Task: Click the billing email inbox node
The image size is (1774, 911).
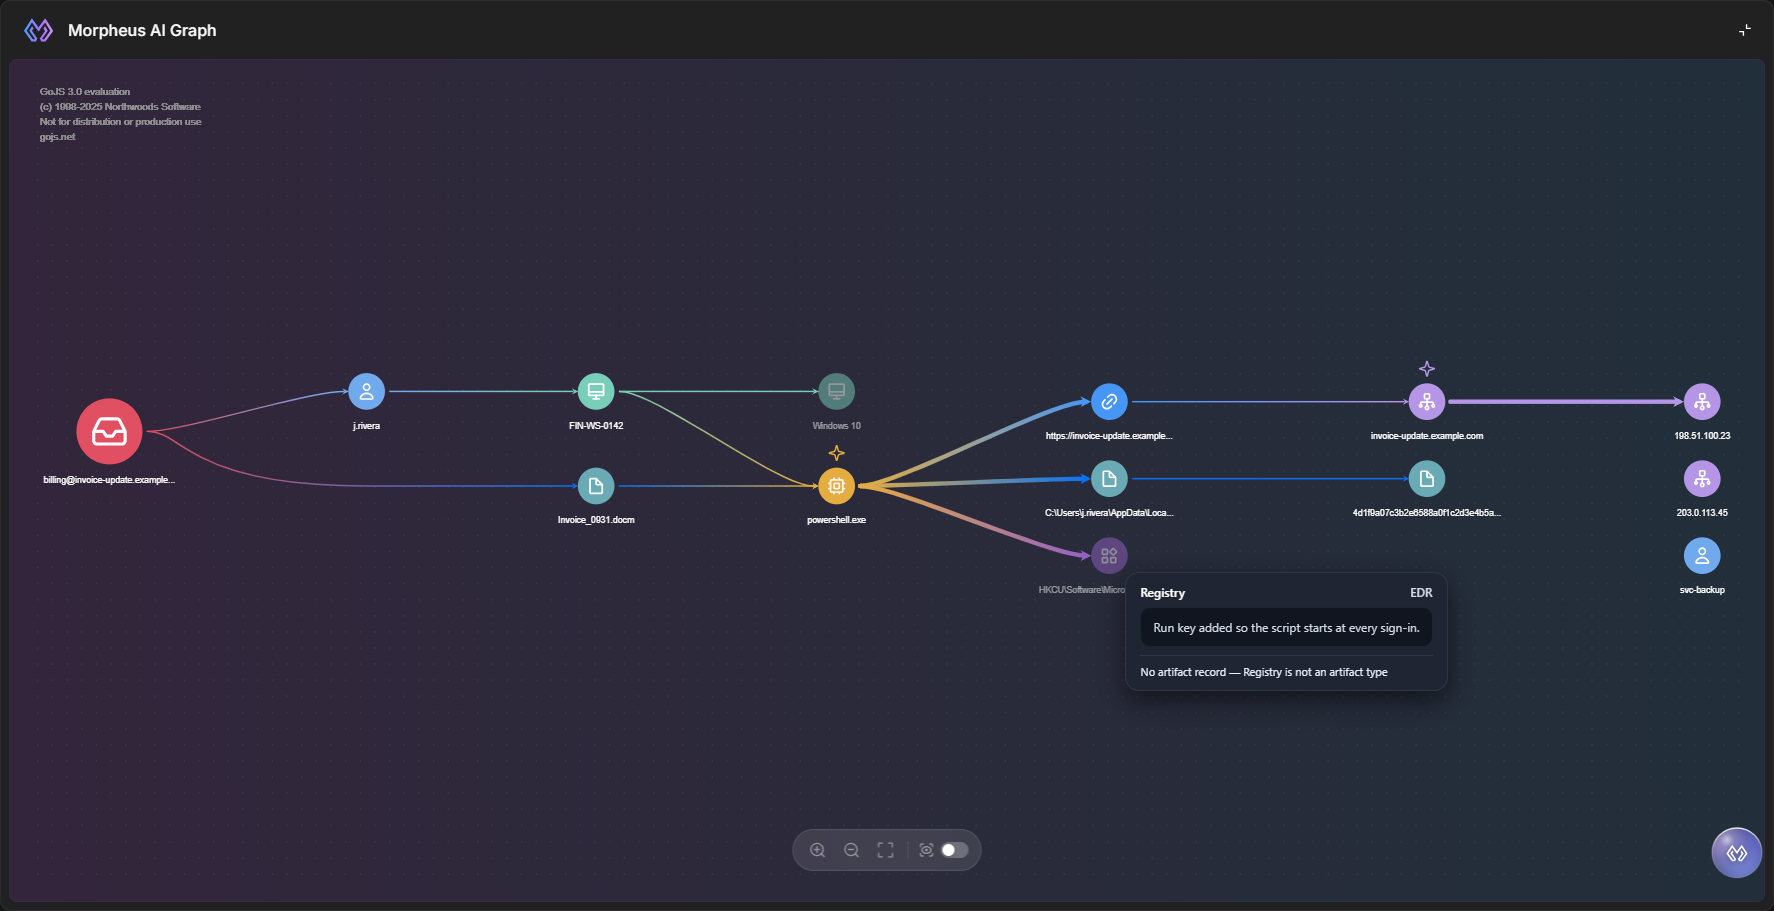Action: 109,431
